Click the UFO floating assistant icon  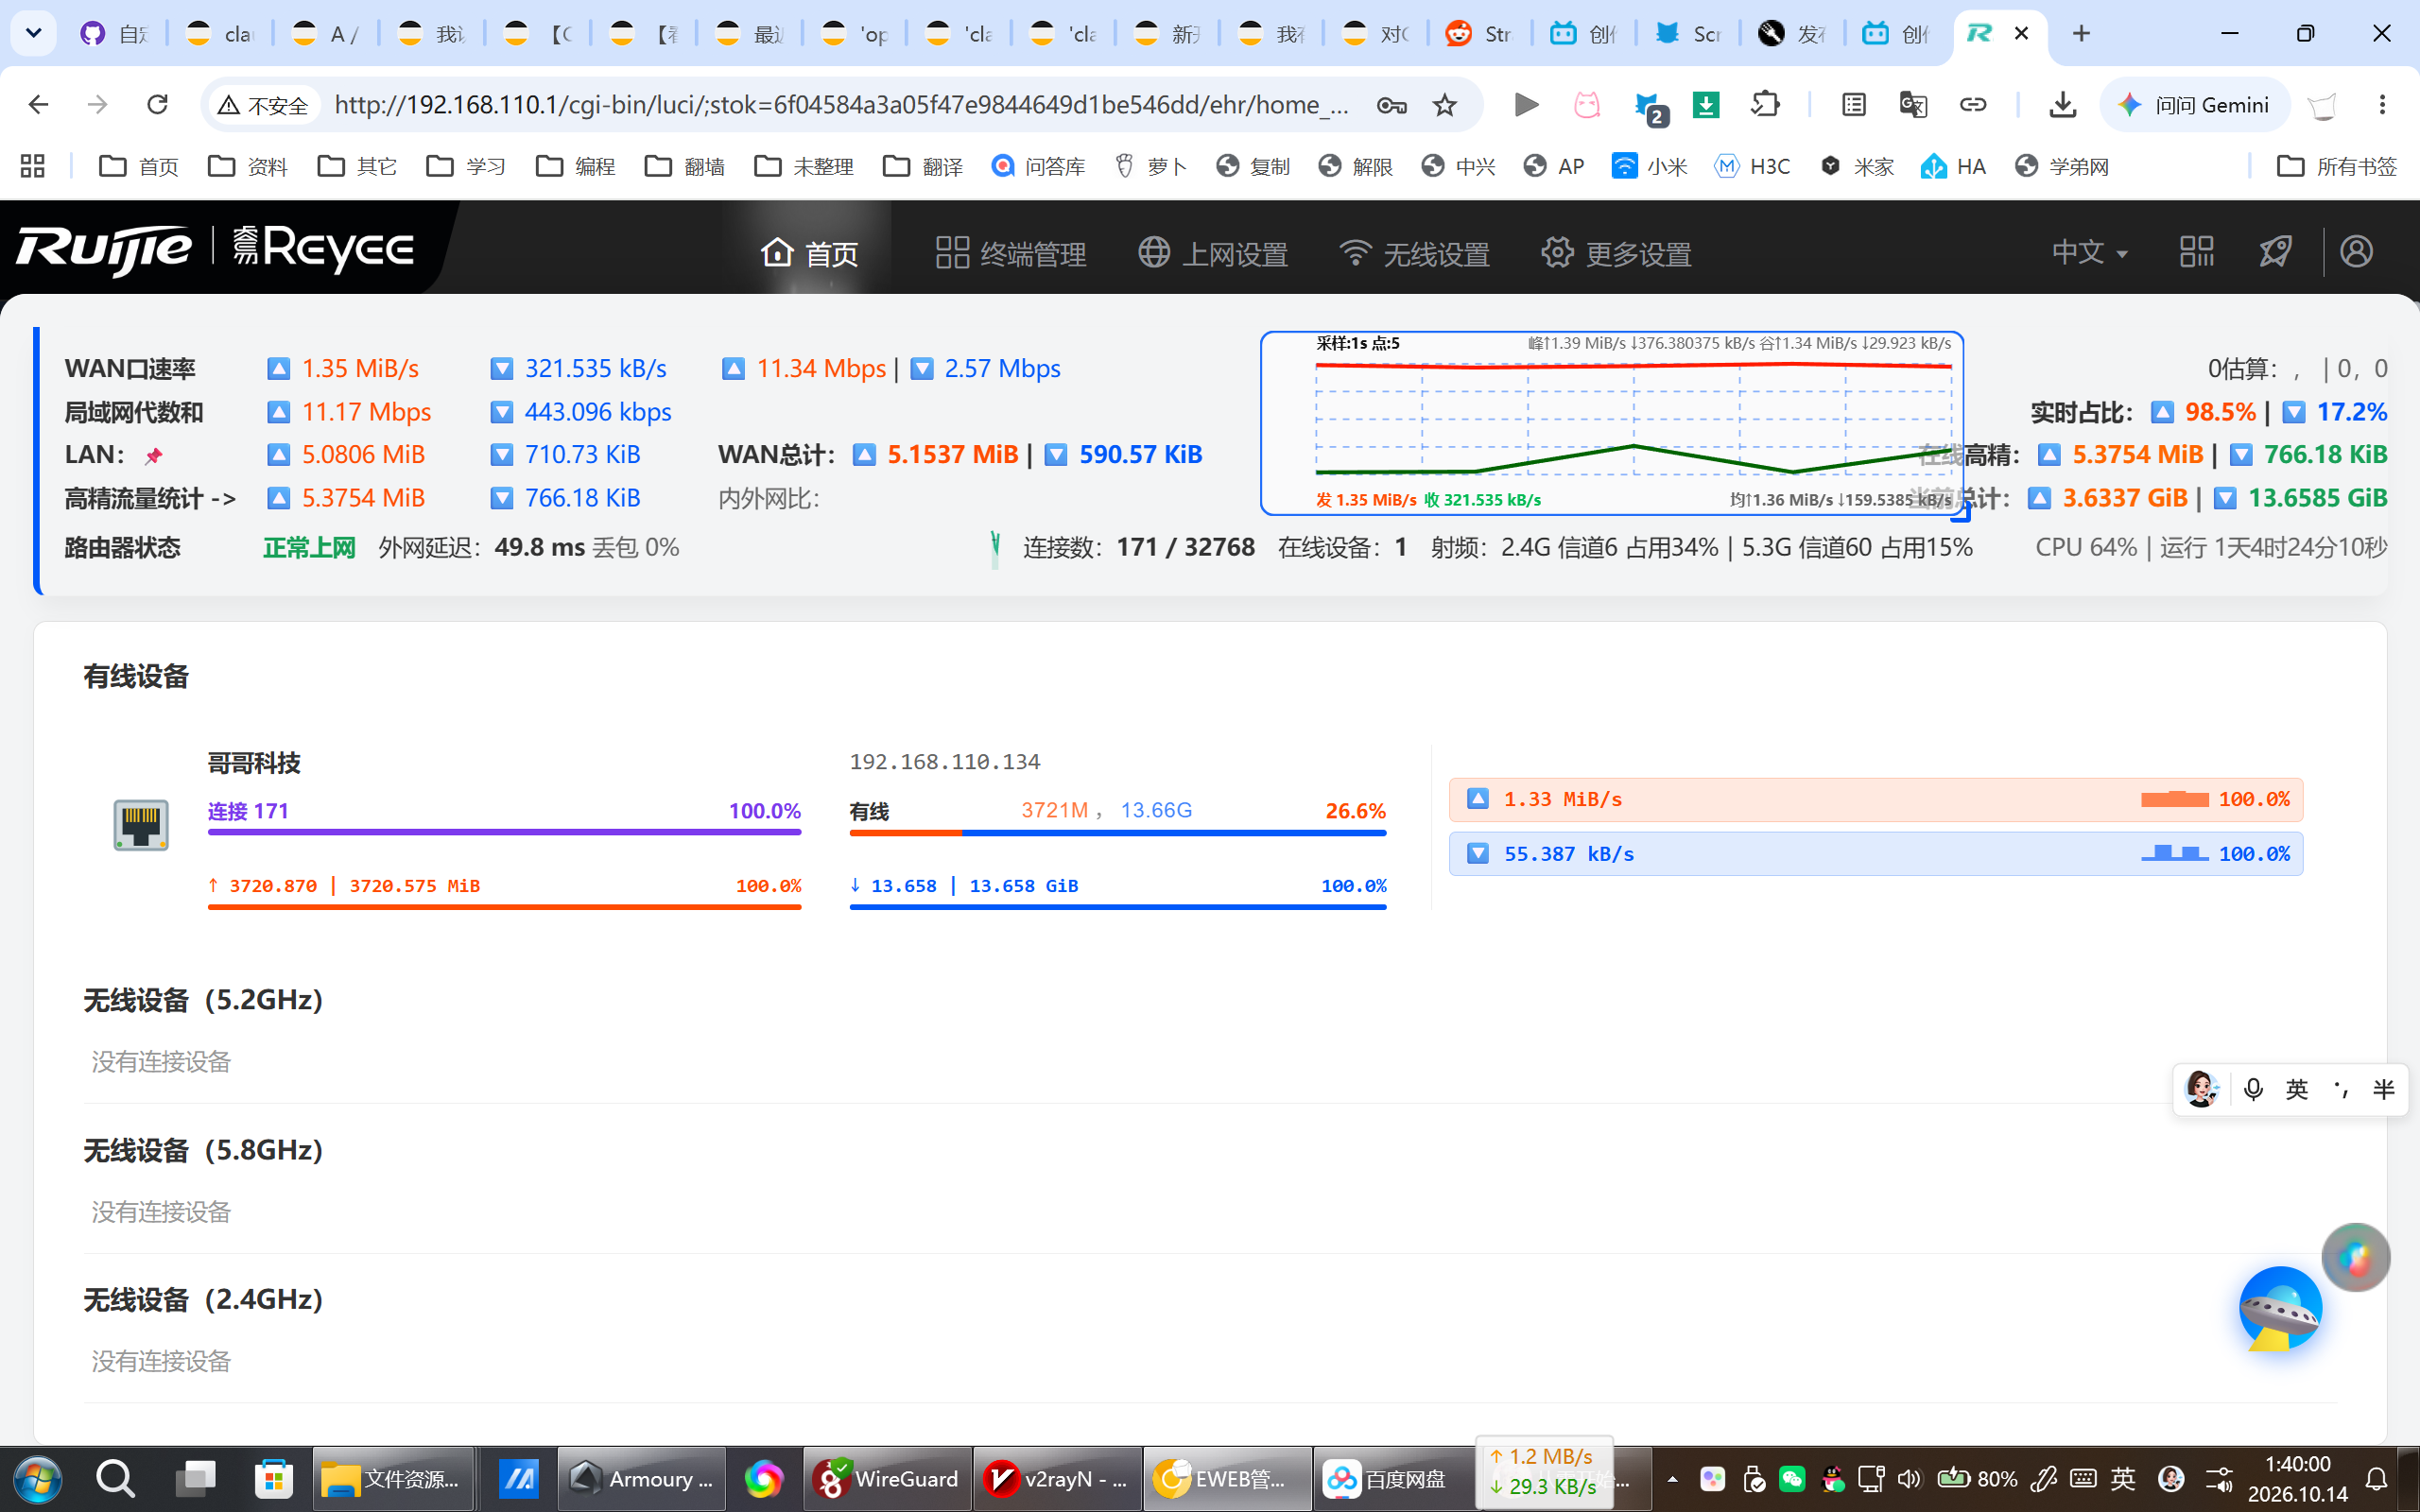(x=2280, y=1309)
